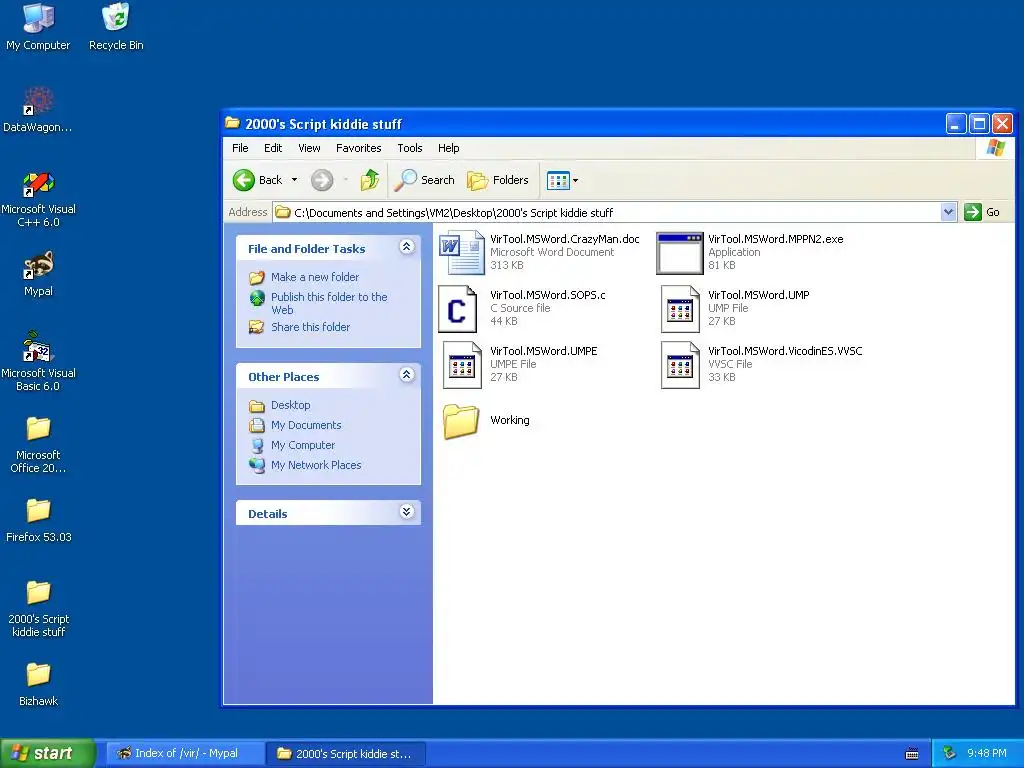Expand the Address bar dropdown arrow
The width and height of the screenshot is (1024, 768).
tap(948, 212)
